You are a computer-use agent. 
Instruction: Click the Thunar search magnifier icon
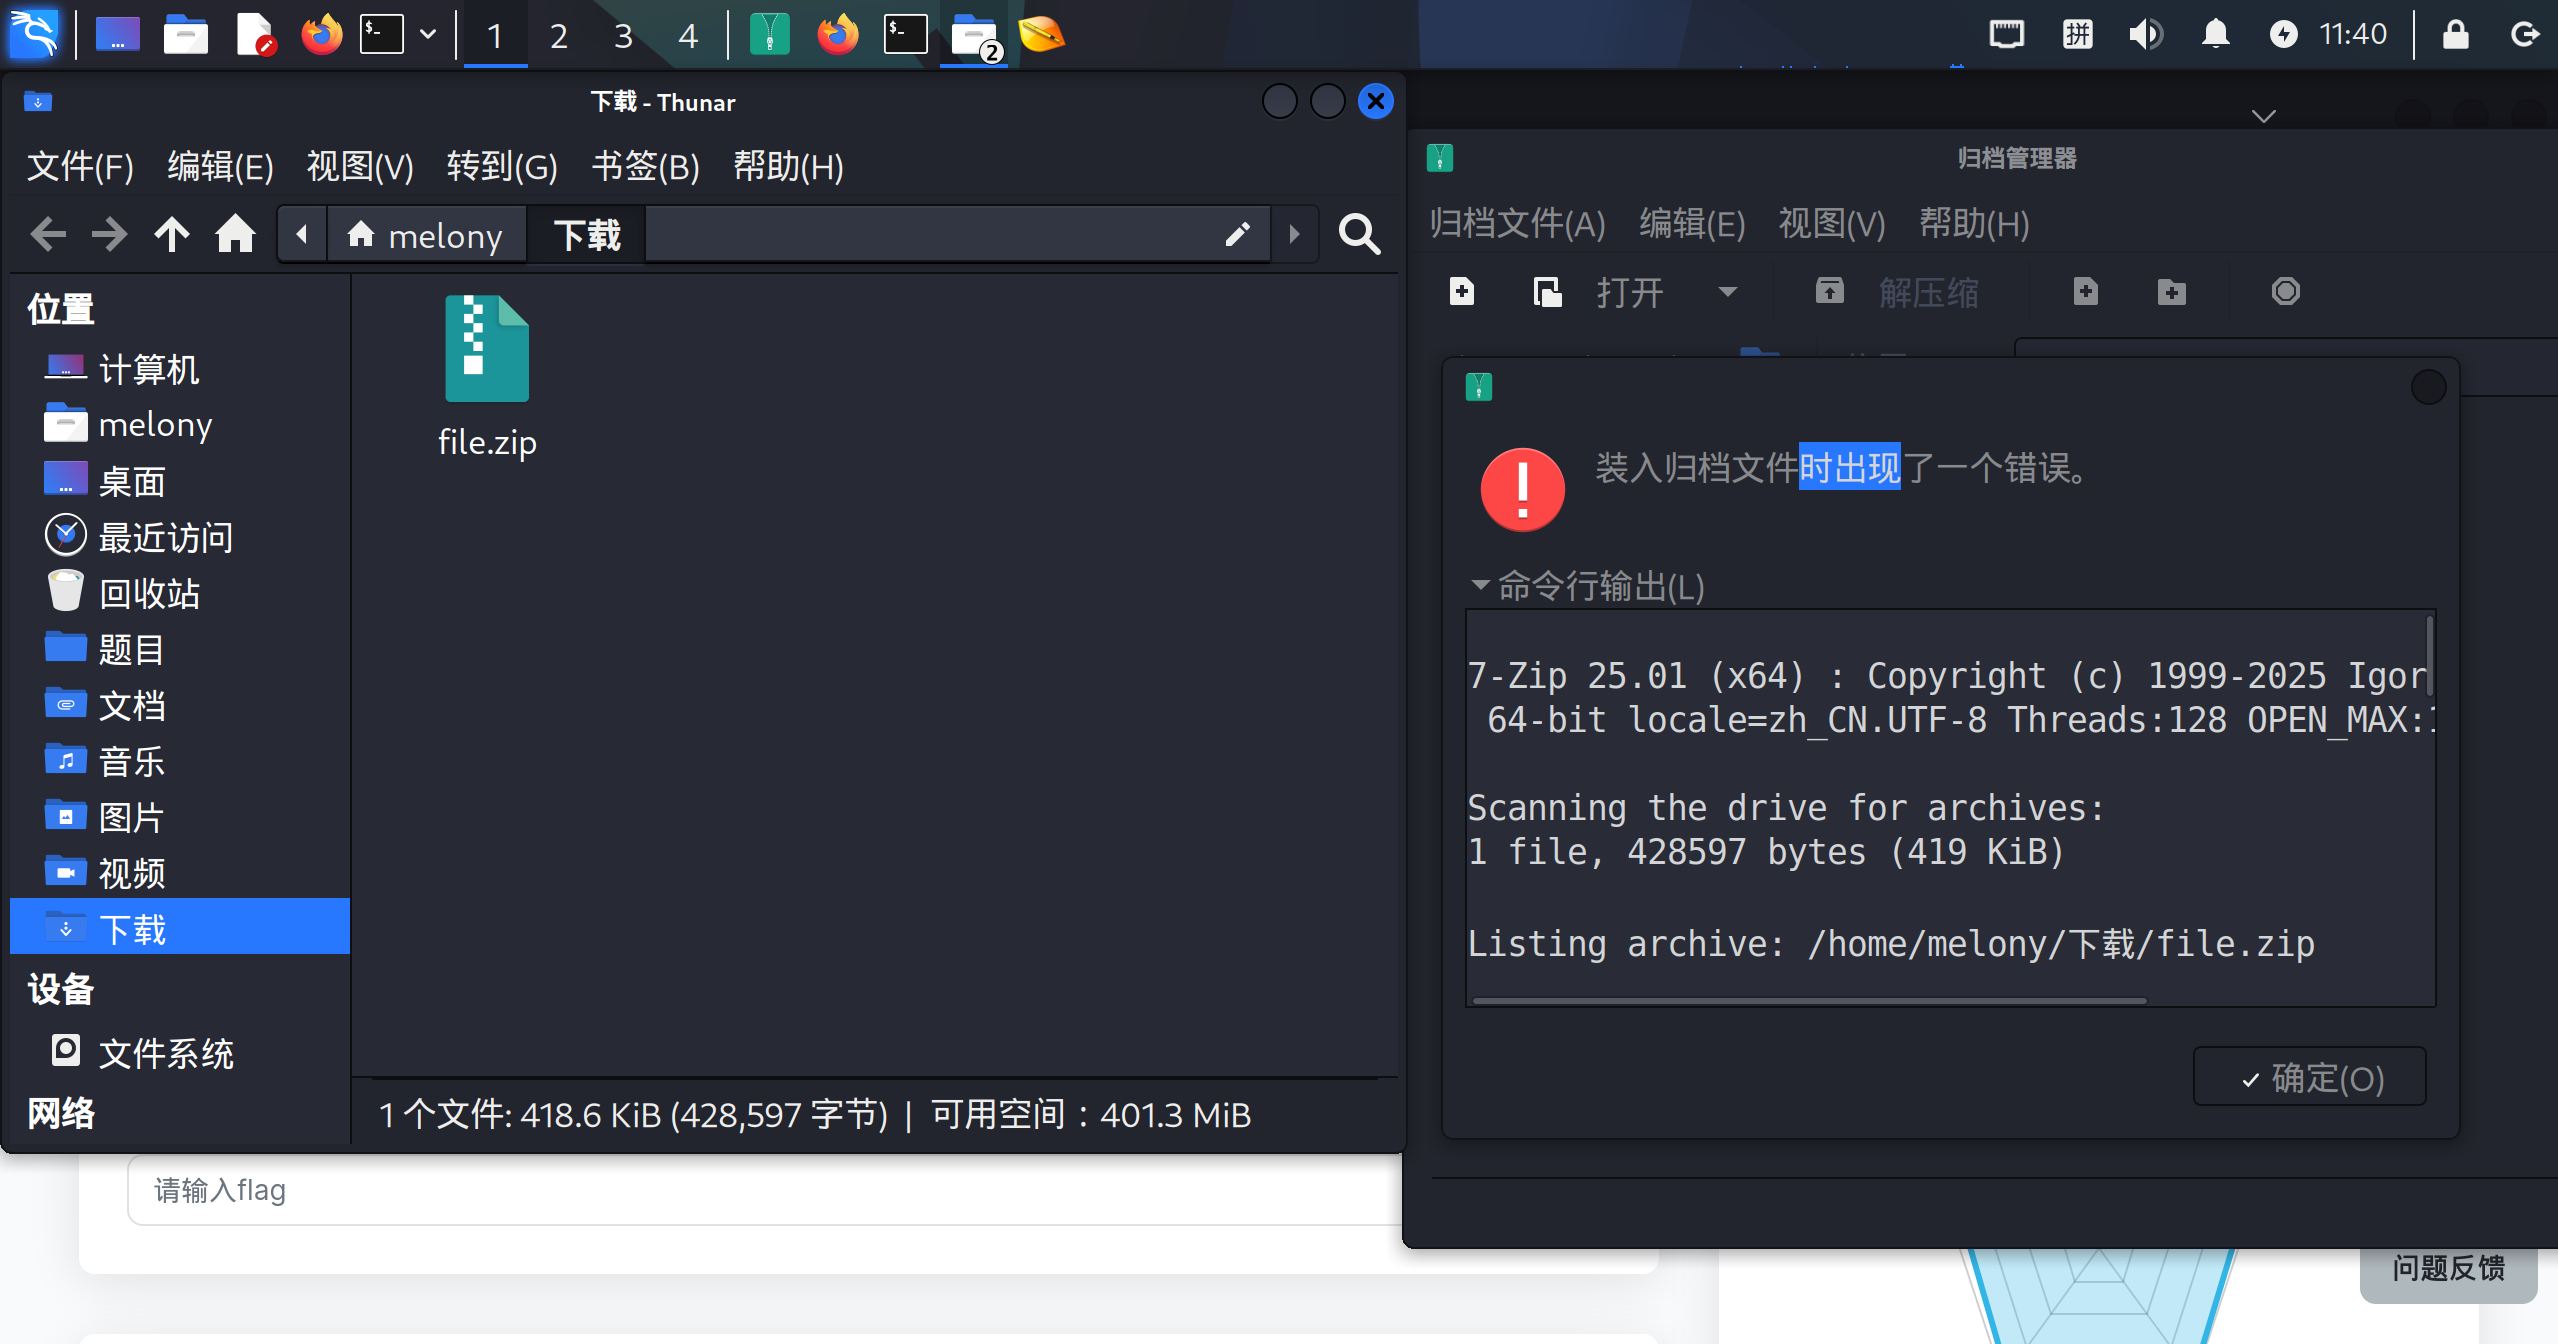tap(1359, 235)
